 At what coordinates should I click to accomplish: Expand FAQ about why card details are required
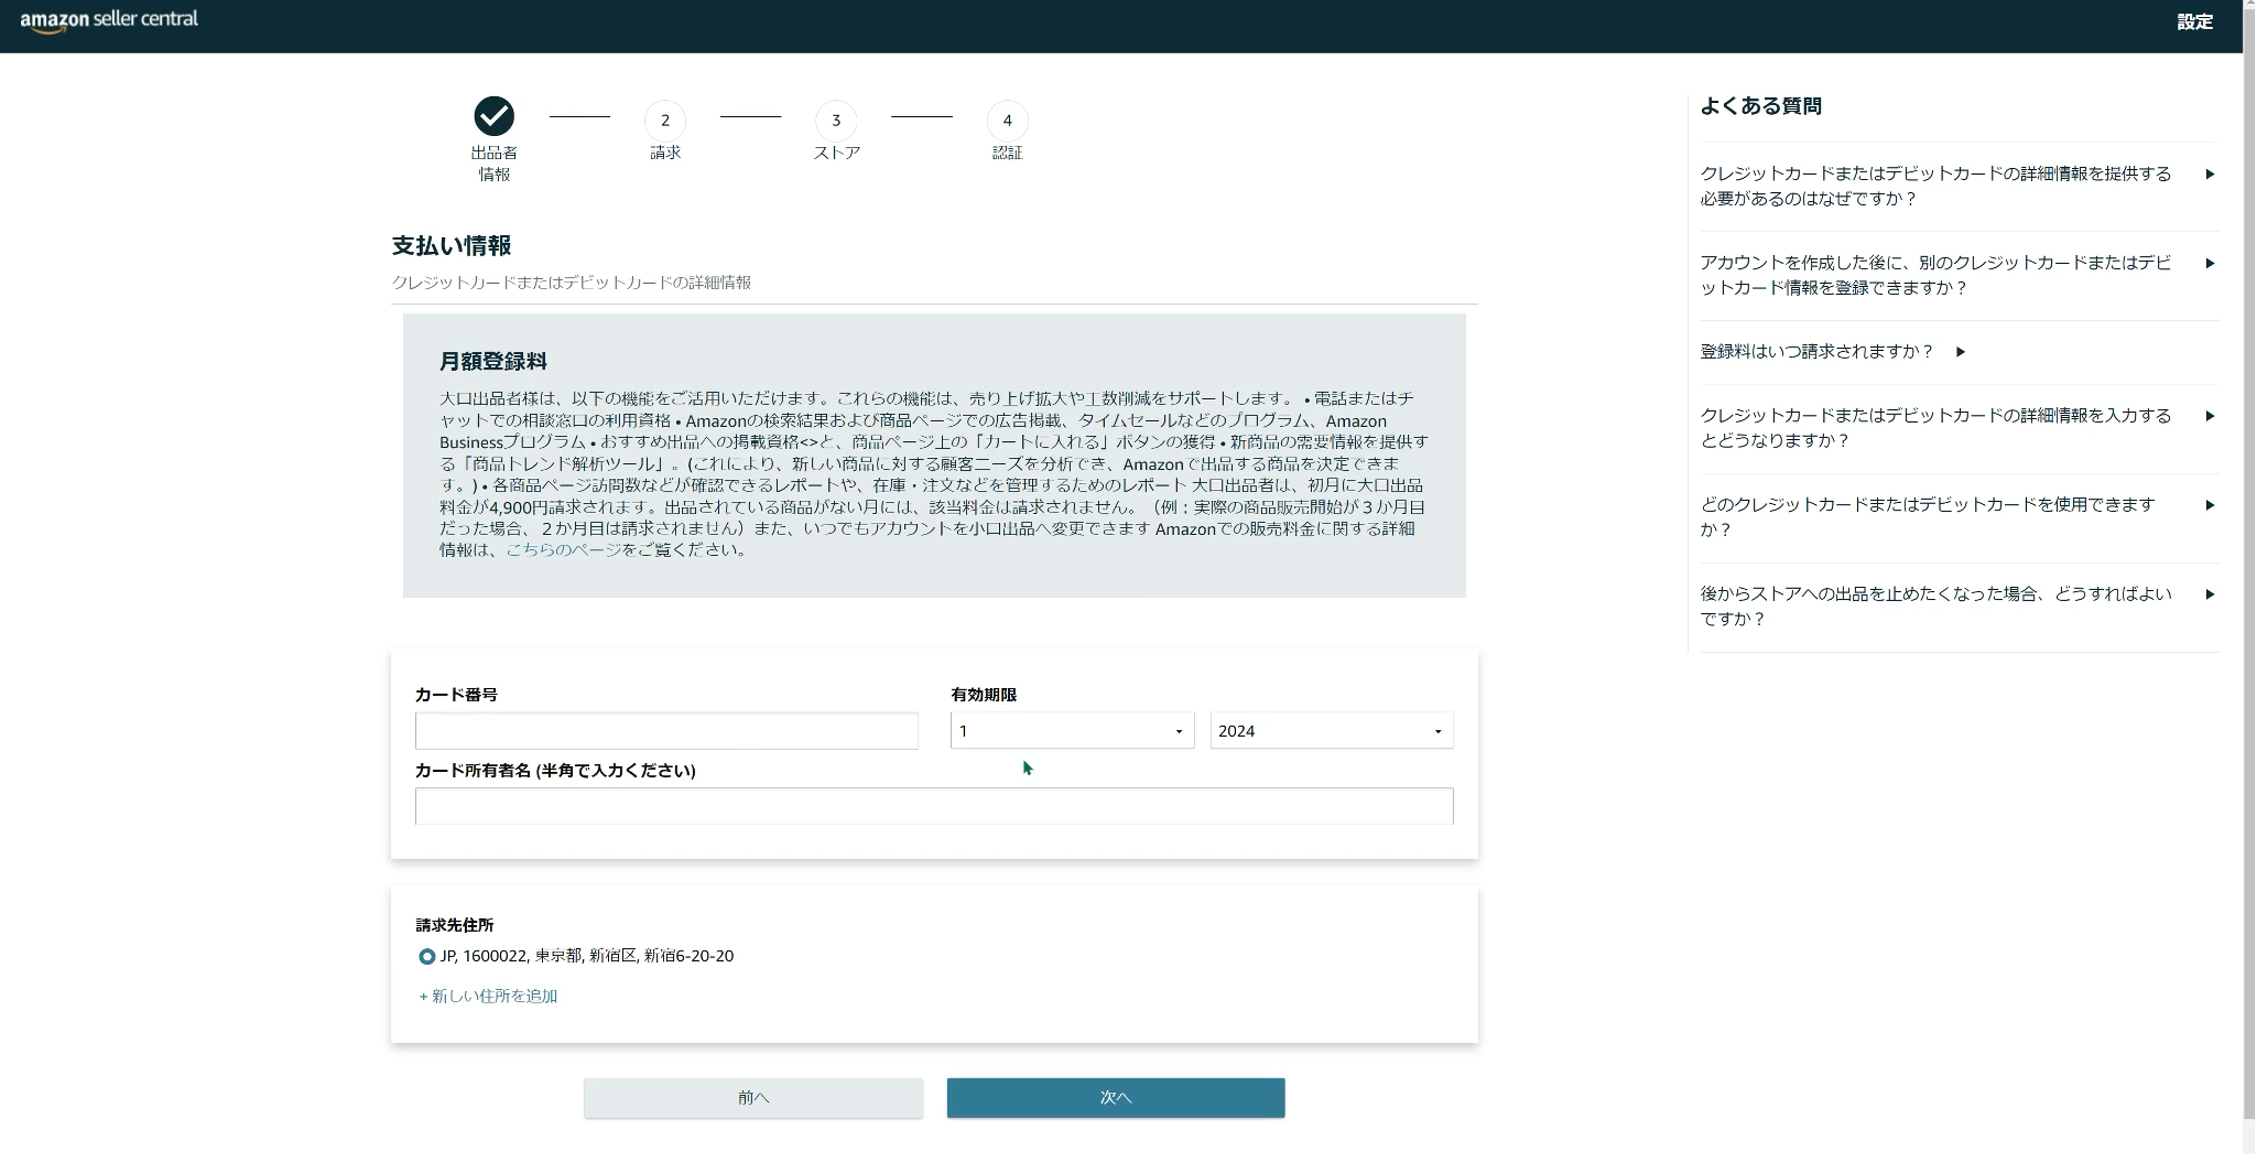[1958, 186]
